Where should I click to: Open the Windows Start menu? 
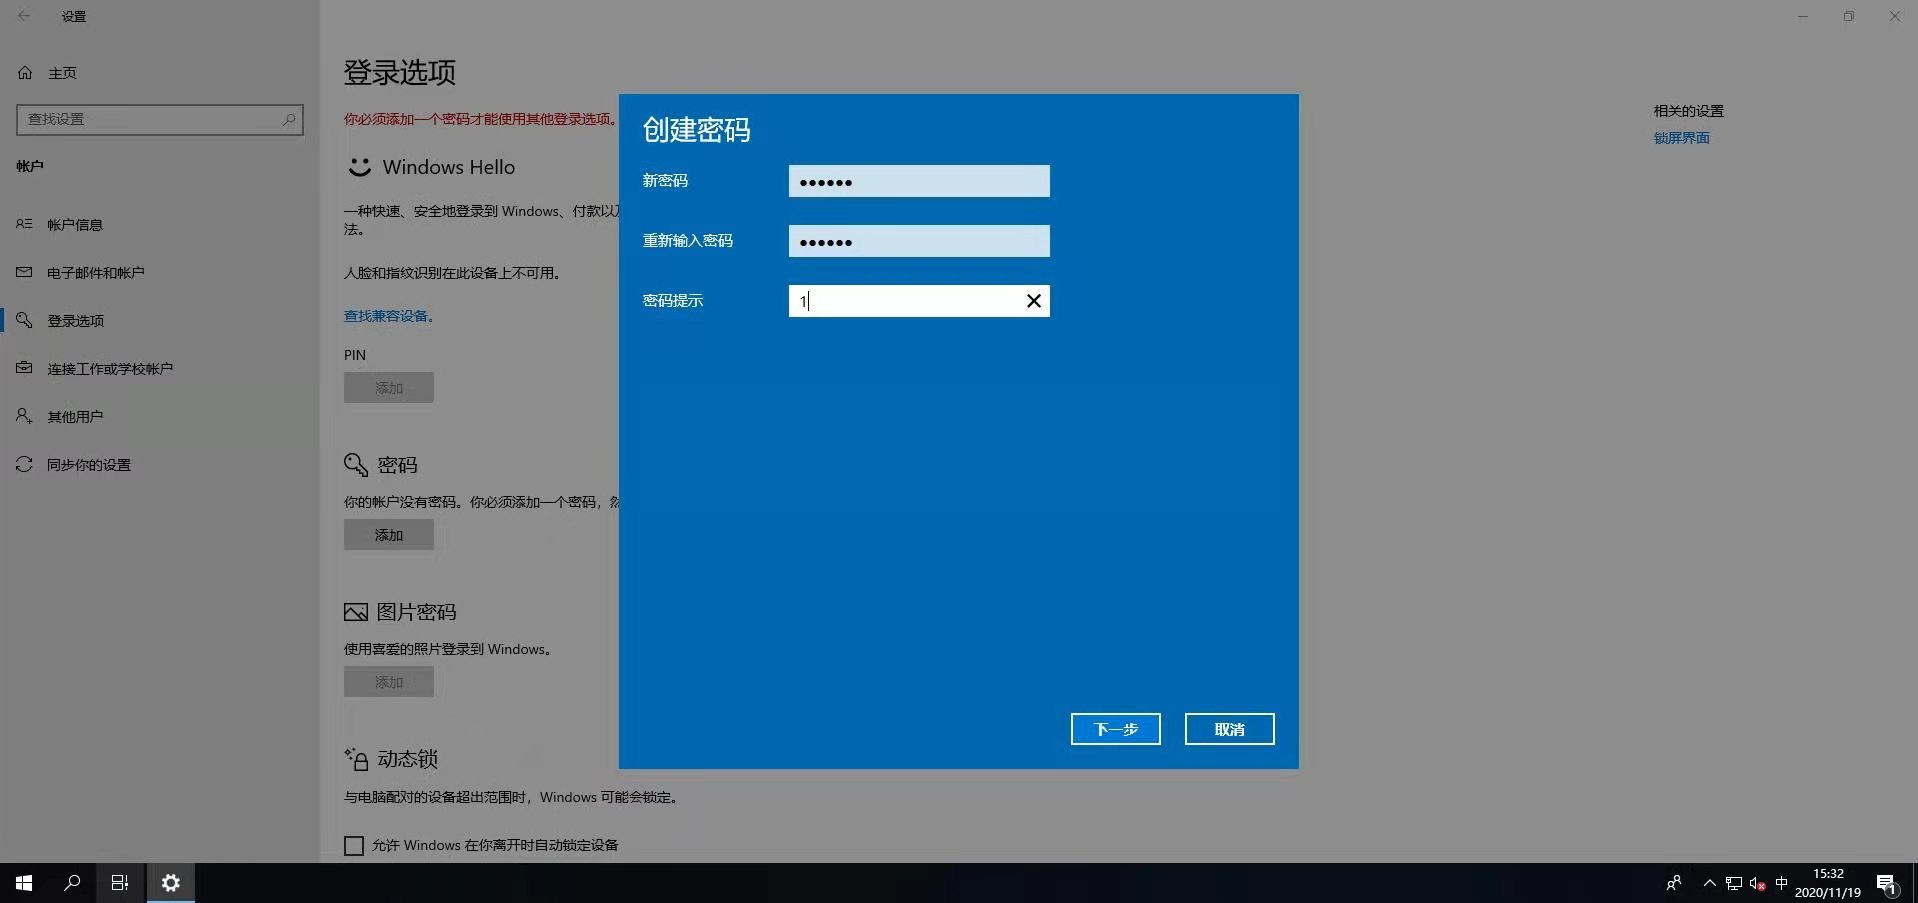24,883
